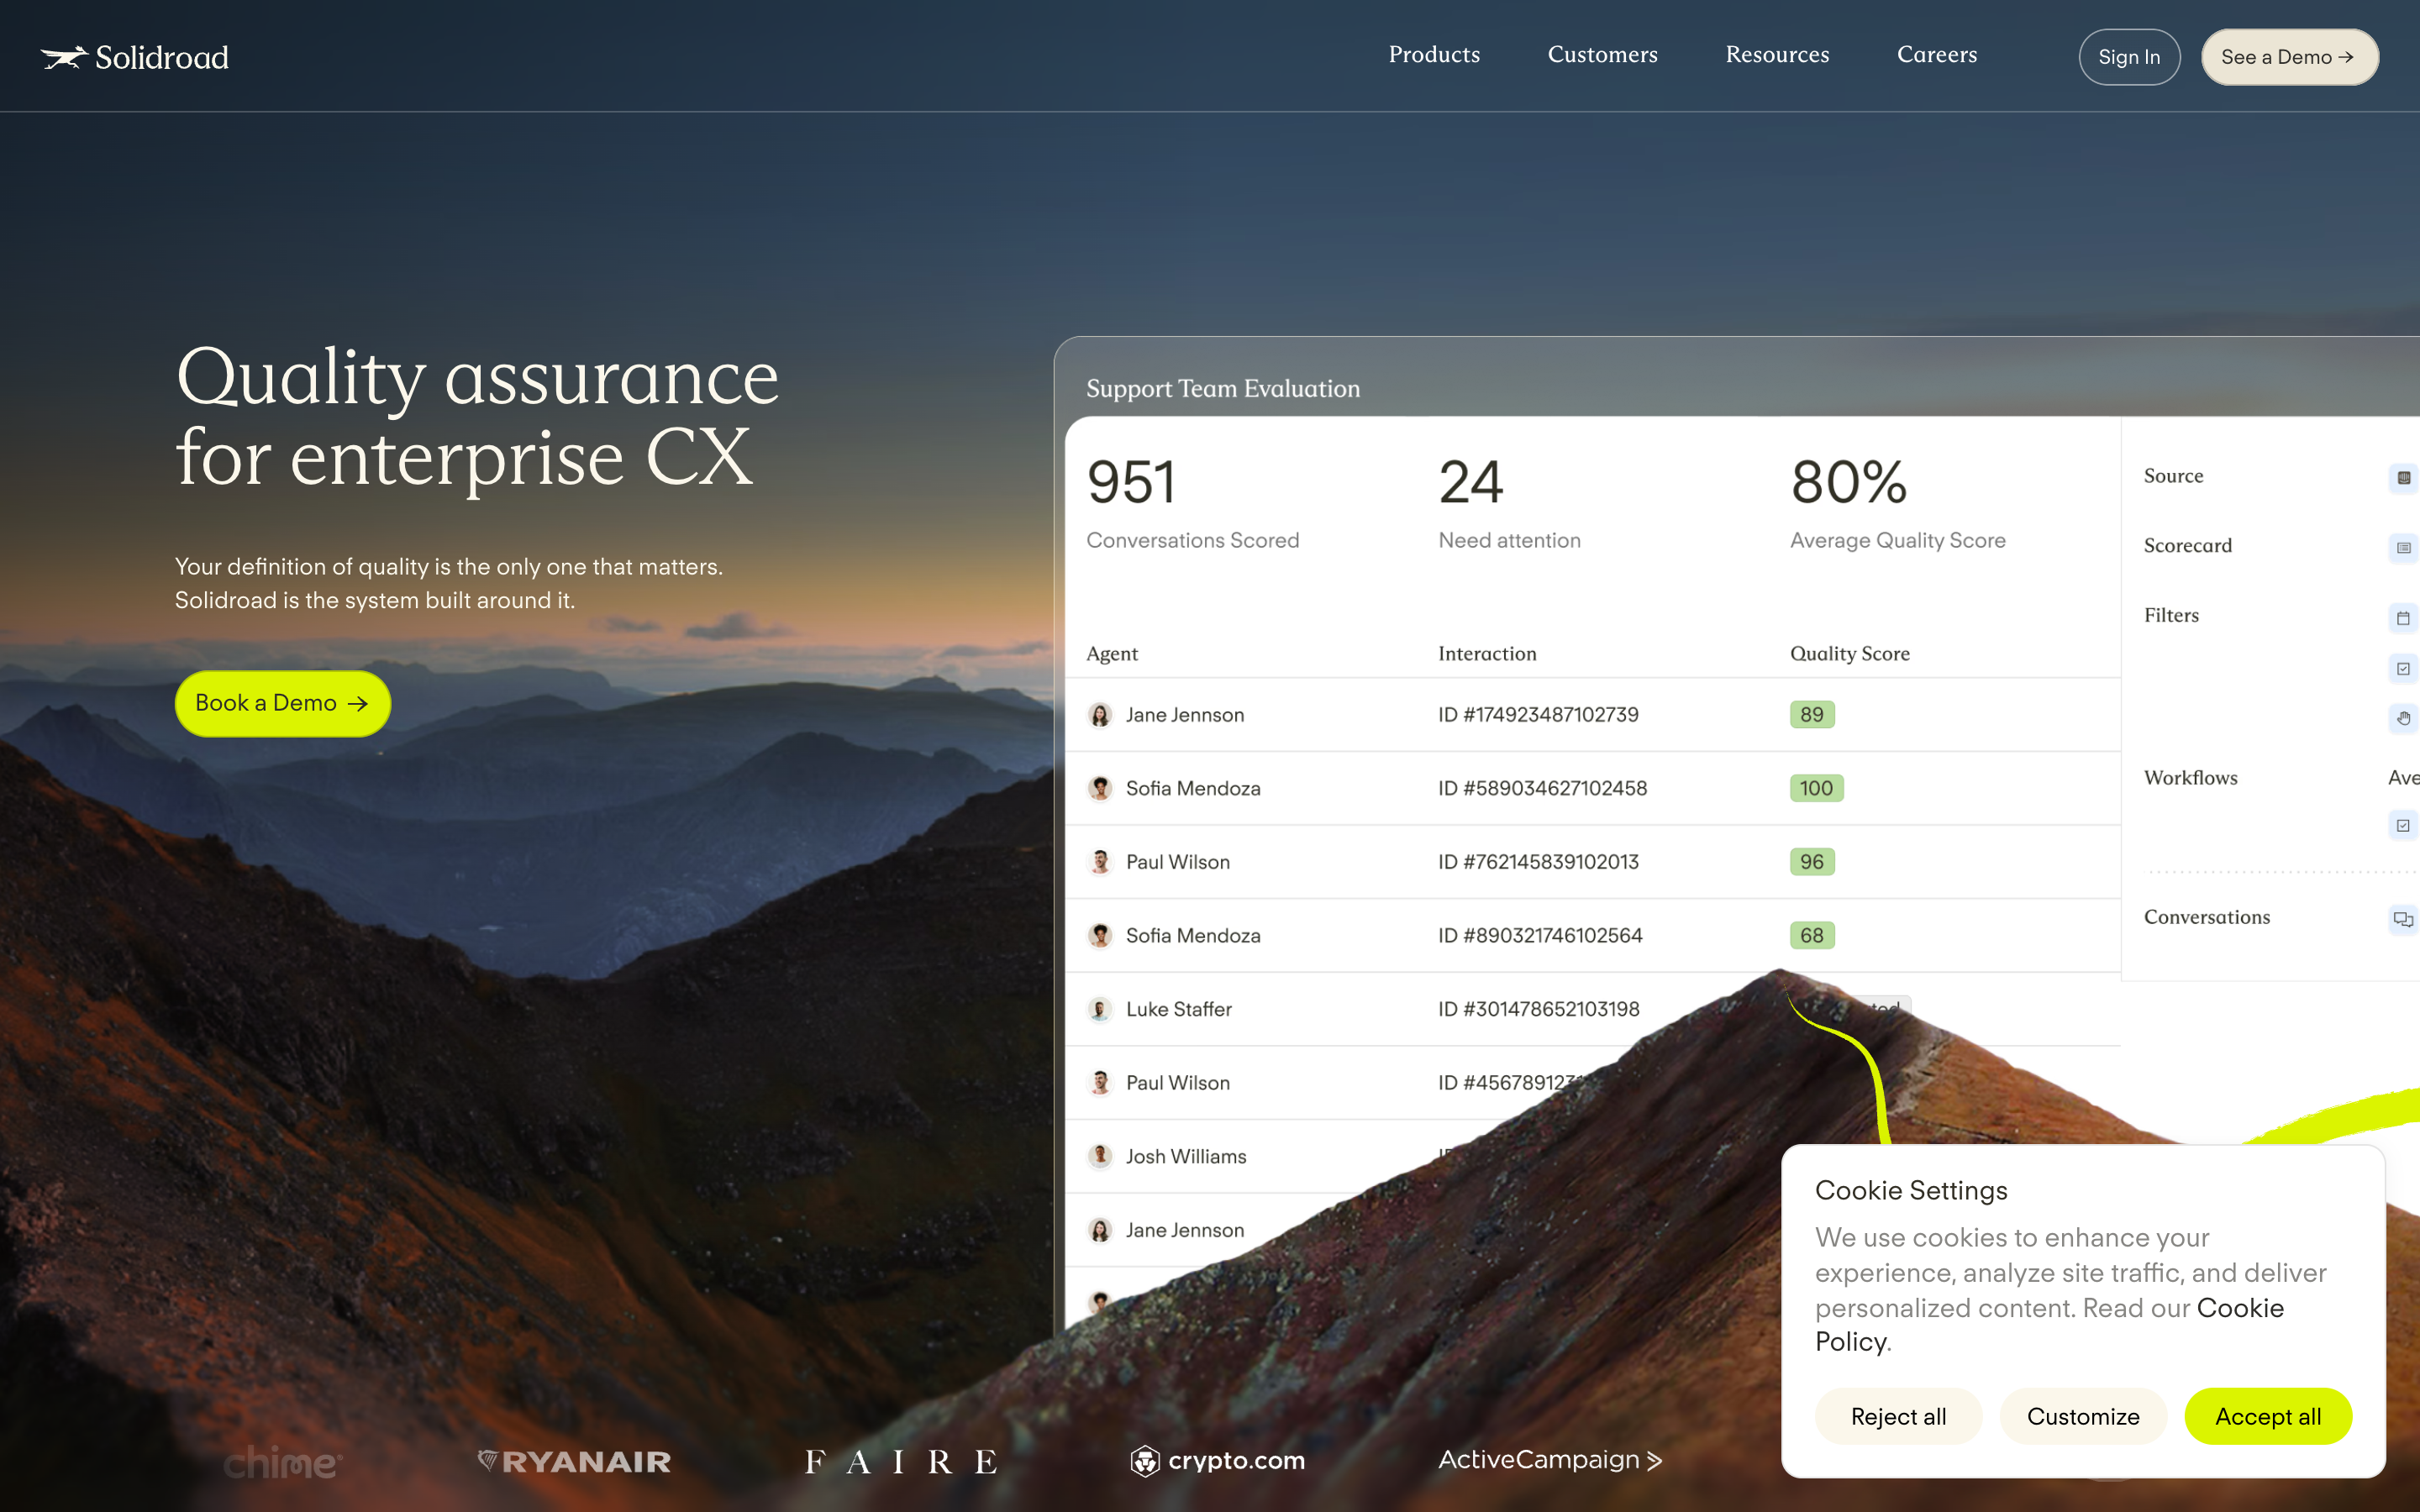Image resolution: width=2420 pixels, height=1512 pixels.
Task: Click the Quality Score column header
Action: point(1849,654)
